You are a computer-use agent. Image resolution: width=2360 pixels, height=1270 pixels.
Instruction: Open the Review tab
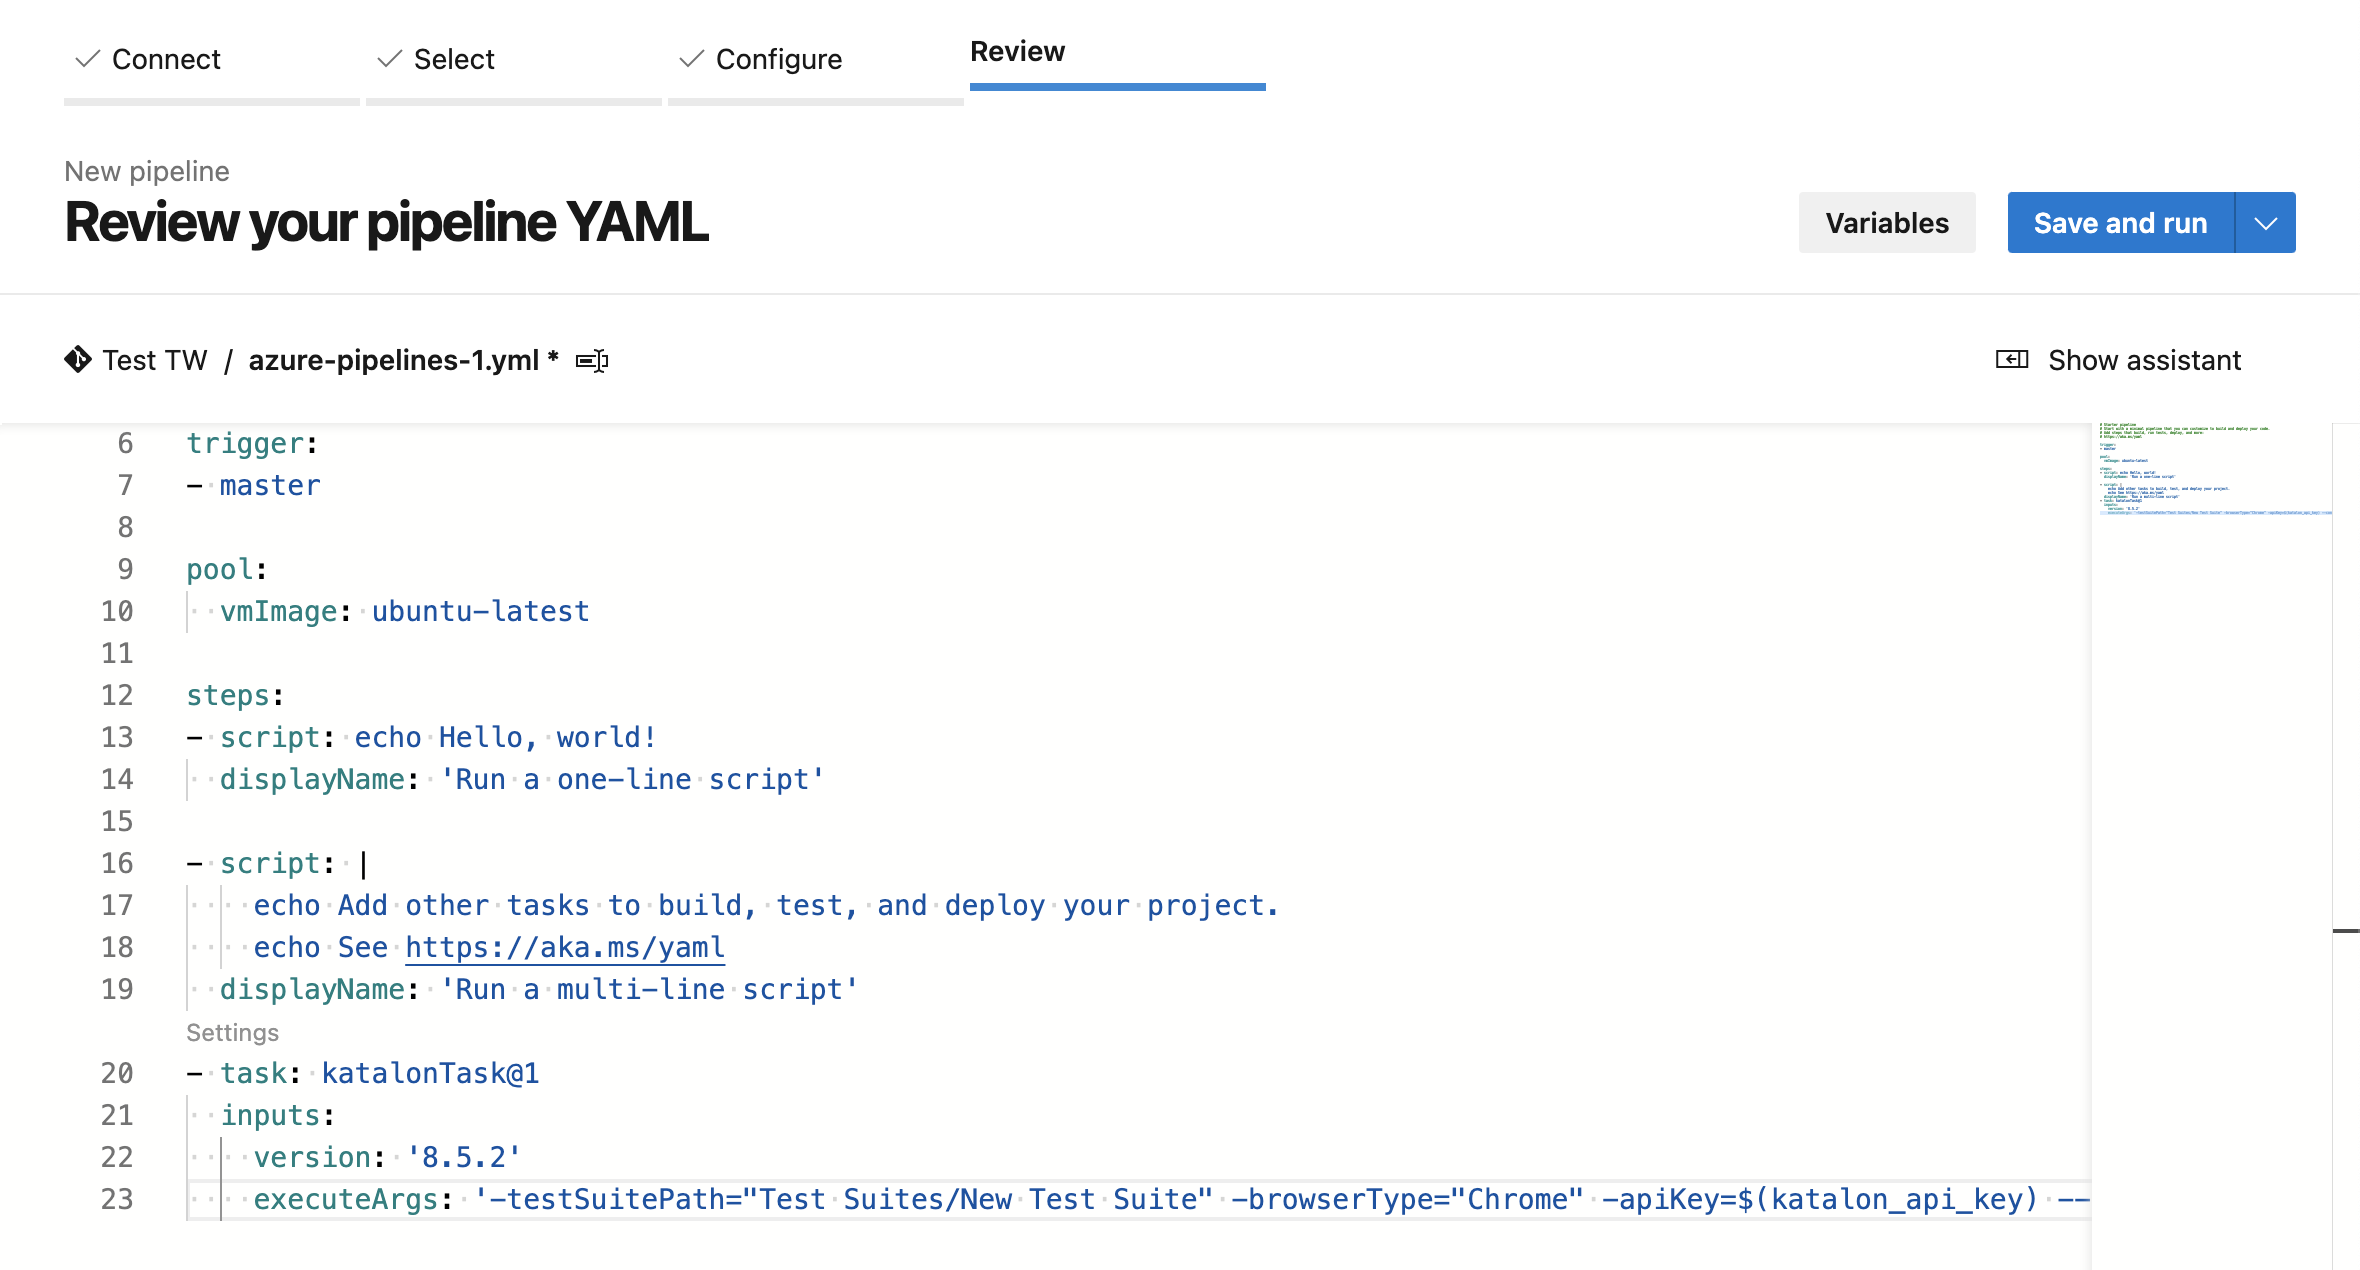[1017, 52]
